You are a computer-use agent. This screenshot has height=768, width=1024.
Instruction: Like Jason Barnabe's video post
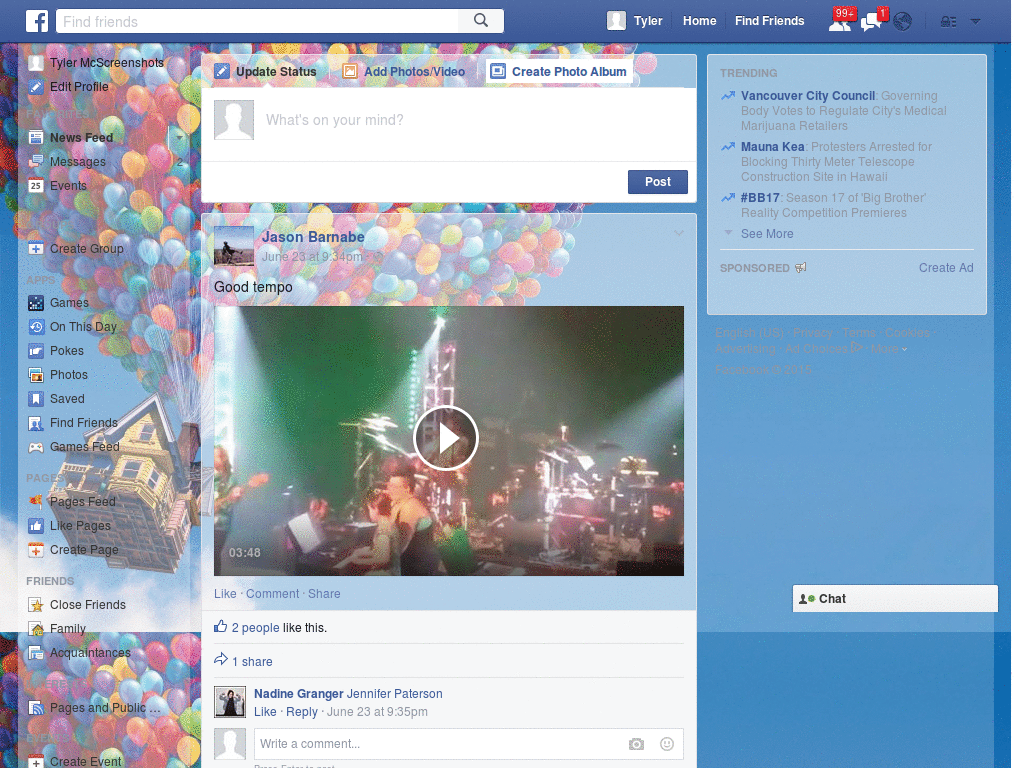[225, 594]
